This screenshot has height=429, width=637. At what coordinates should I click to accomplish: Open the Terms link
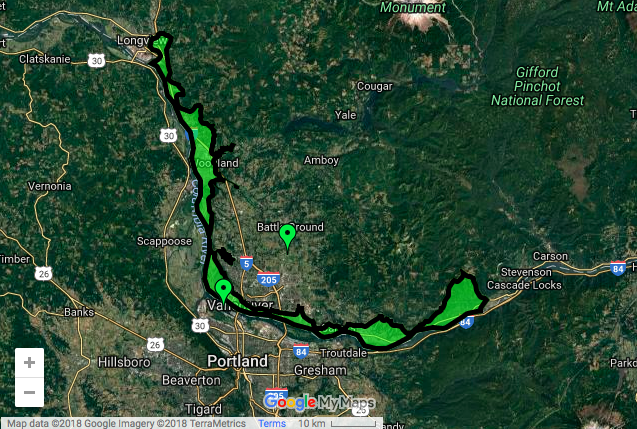coord(272,423)
